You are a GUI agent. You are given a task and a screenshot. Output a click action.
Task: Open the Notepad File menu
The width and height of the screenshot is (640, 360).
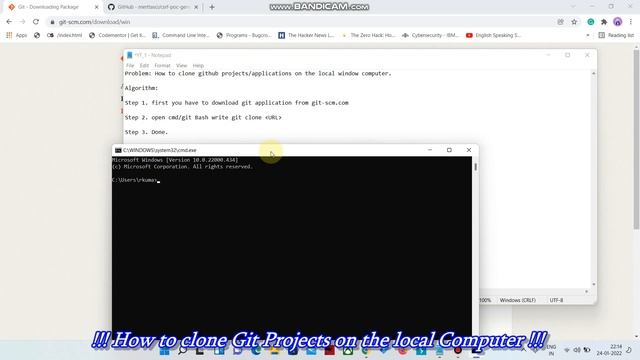(x=130, y=66)
